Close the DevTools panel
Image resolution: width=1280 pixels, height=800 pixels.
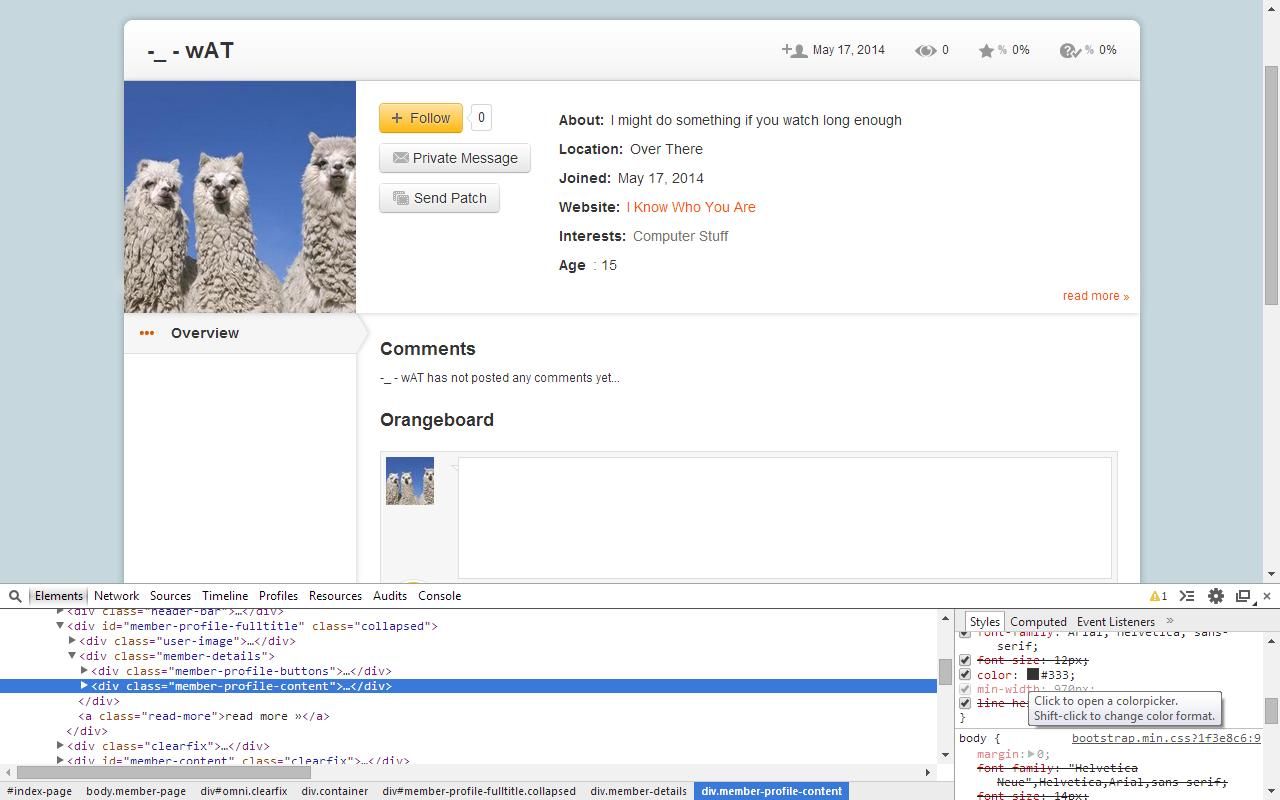point(1267,596)
